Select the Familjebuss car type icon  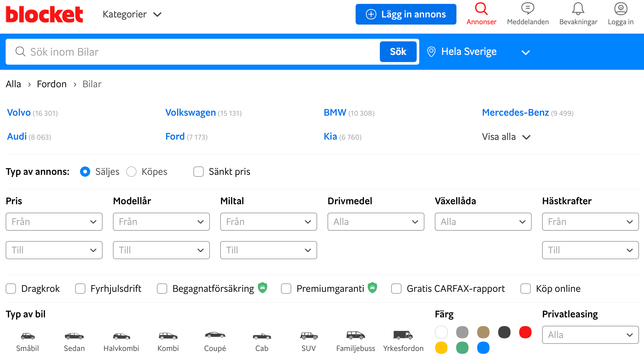coord(355,335)
